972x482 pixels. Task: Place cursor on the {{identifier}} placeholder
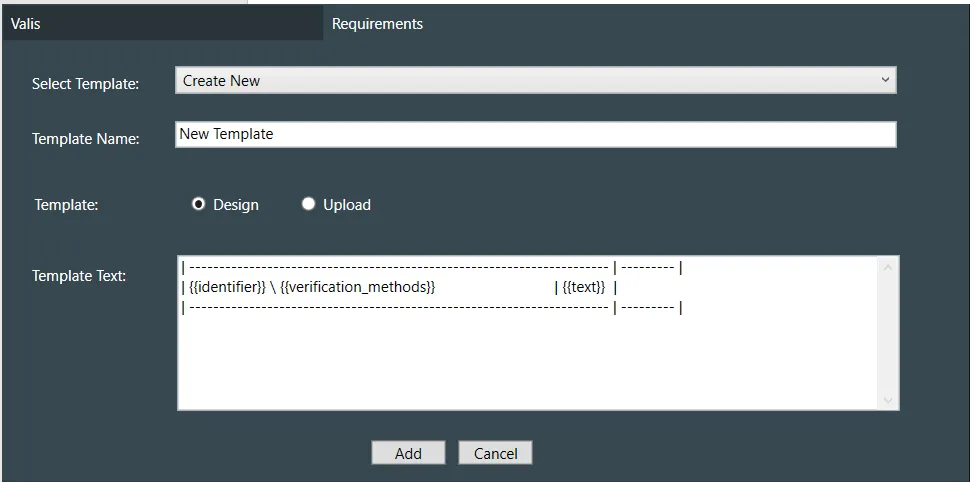tap(227, 288)
